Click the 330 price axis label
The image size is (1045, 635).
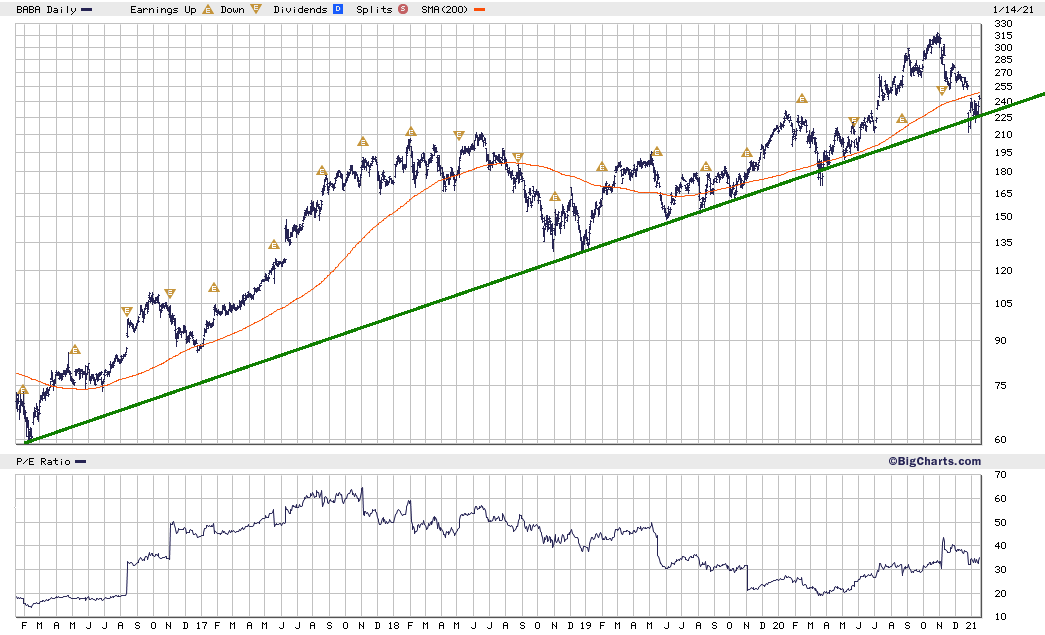tap(1003, 24)
